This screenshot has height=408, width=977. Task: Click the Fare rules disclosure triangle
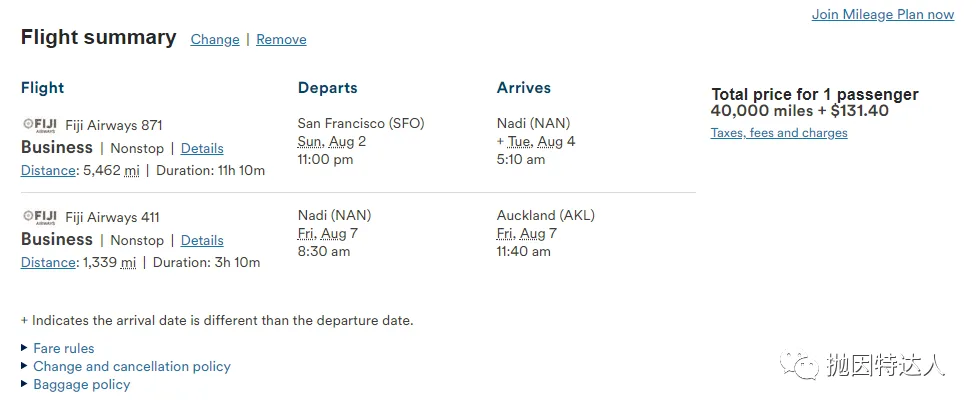(x=24, y=348)
